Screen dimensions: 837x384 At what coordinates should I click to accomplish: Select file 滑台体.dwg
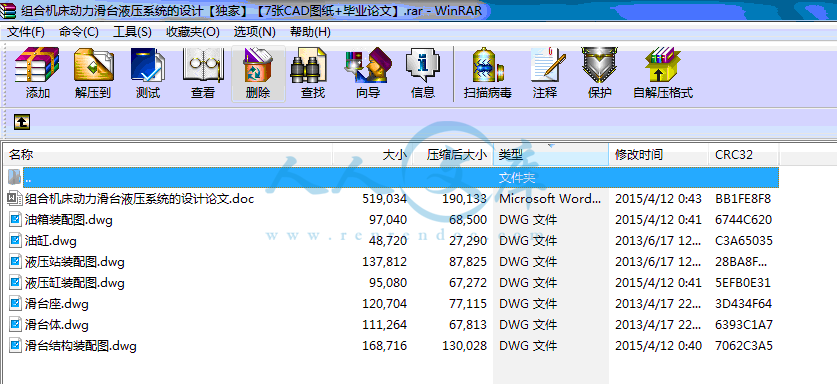[57, 325]
